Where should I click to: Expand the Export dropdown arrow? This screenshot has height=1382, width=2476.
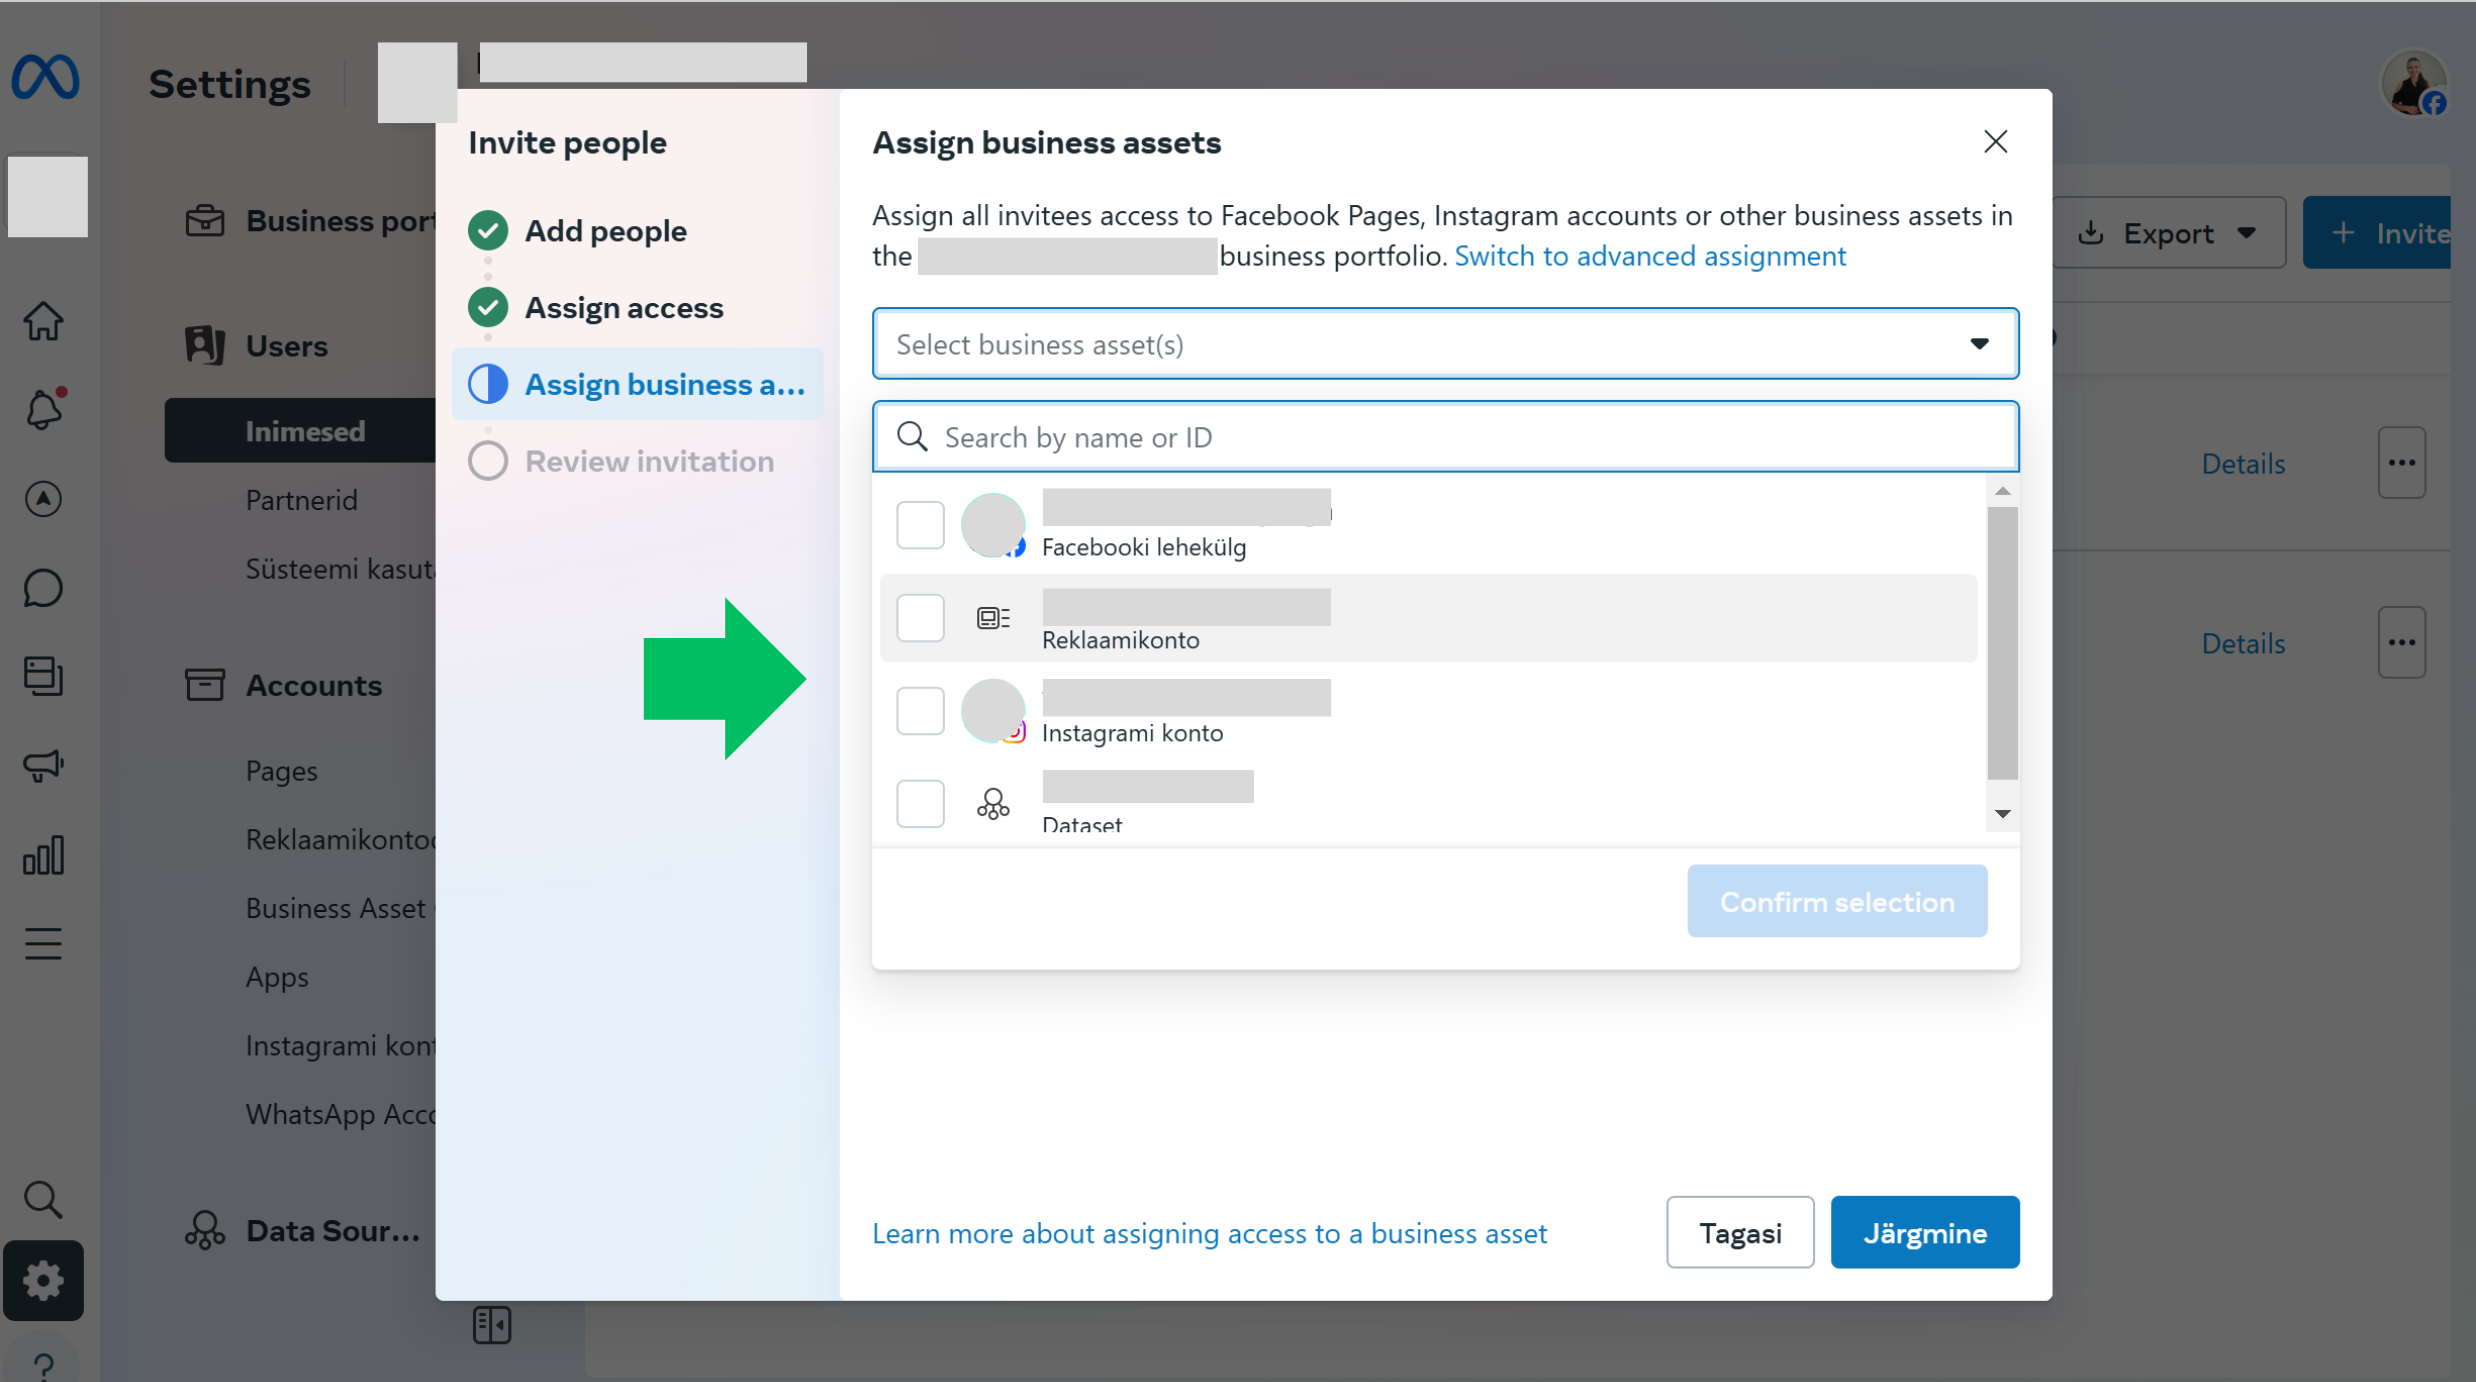coord(2247,233)
